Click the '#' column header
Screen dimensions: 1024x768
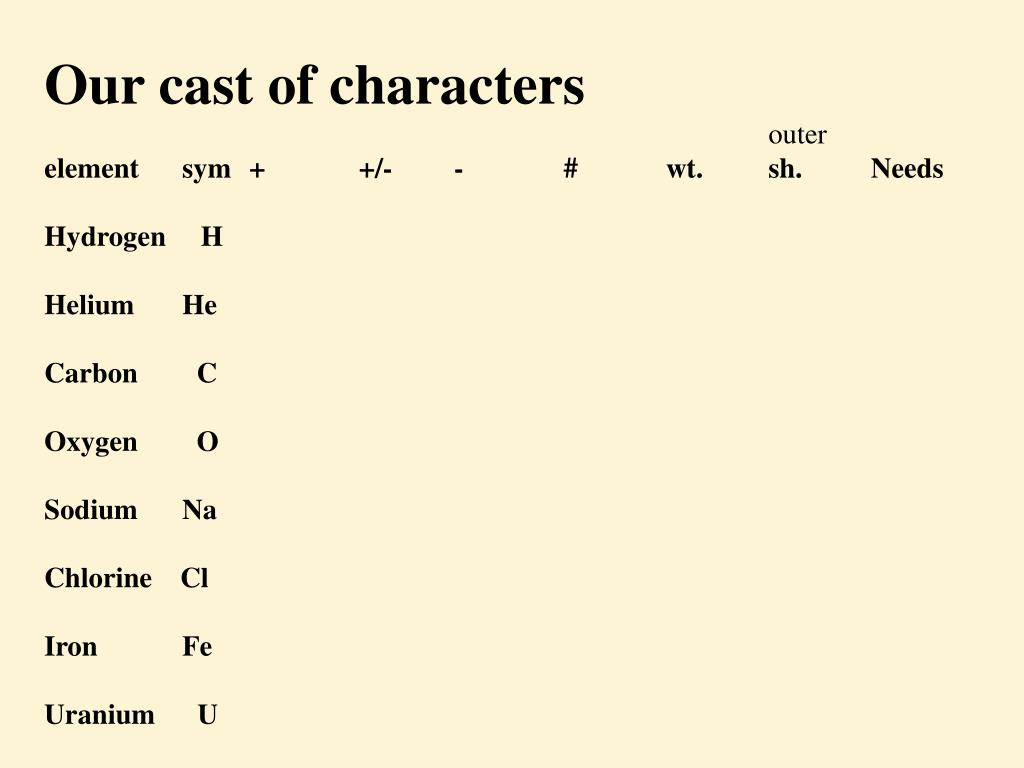click(x=571, y=168)
